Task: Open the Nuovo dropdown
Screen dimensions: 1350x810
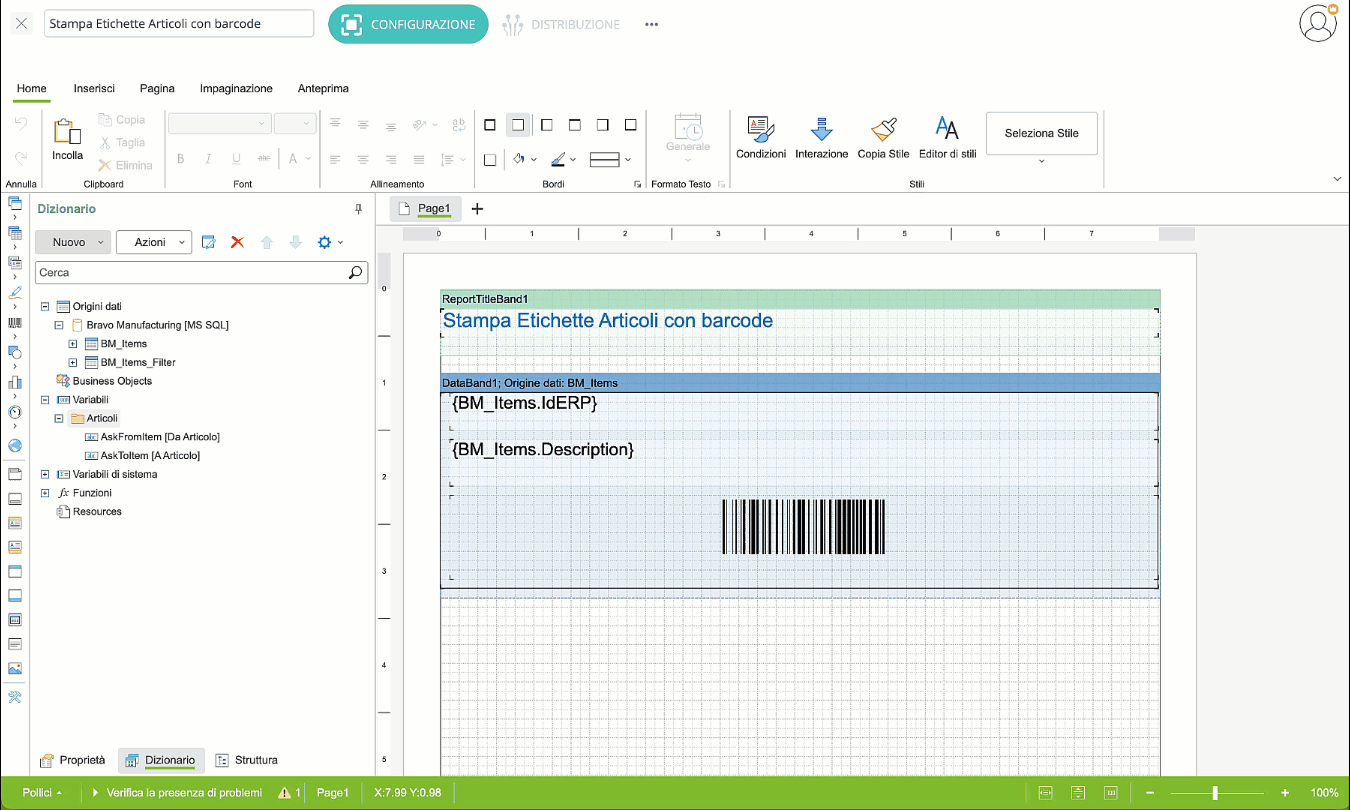Action: click(72, 242)
